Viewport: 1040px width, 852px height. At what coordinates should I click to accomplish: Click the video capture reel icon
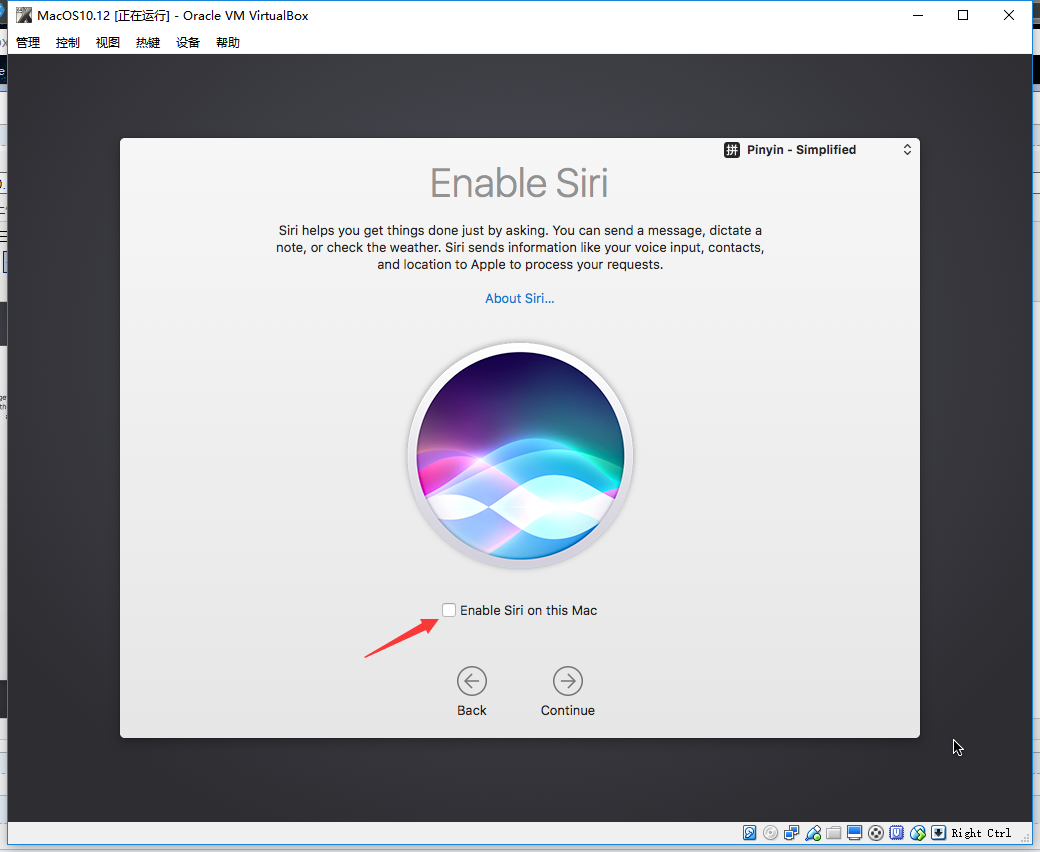876,833
